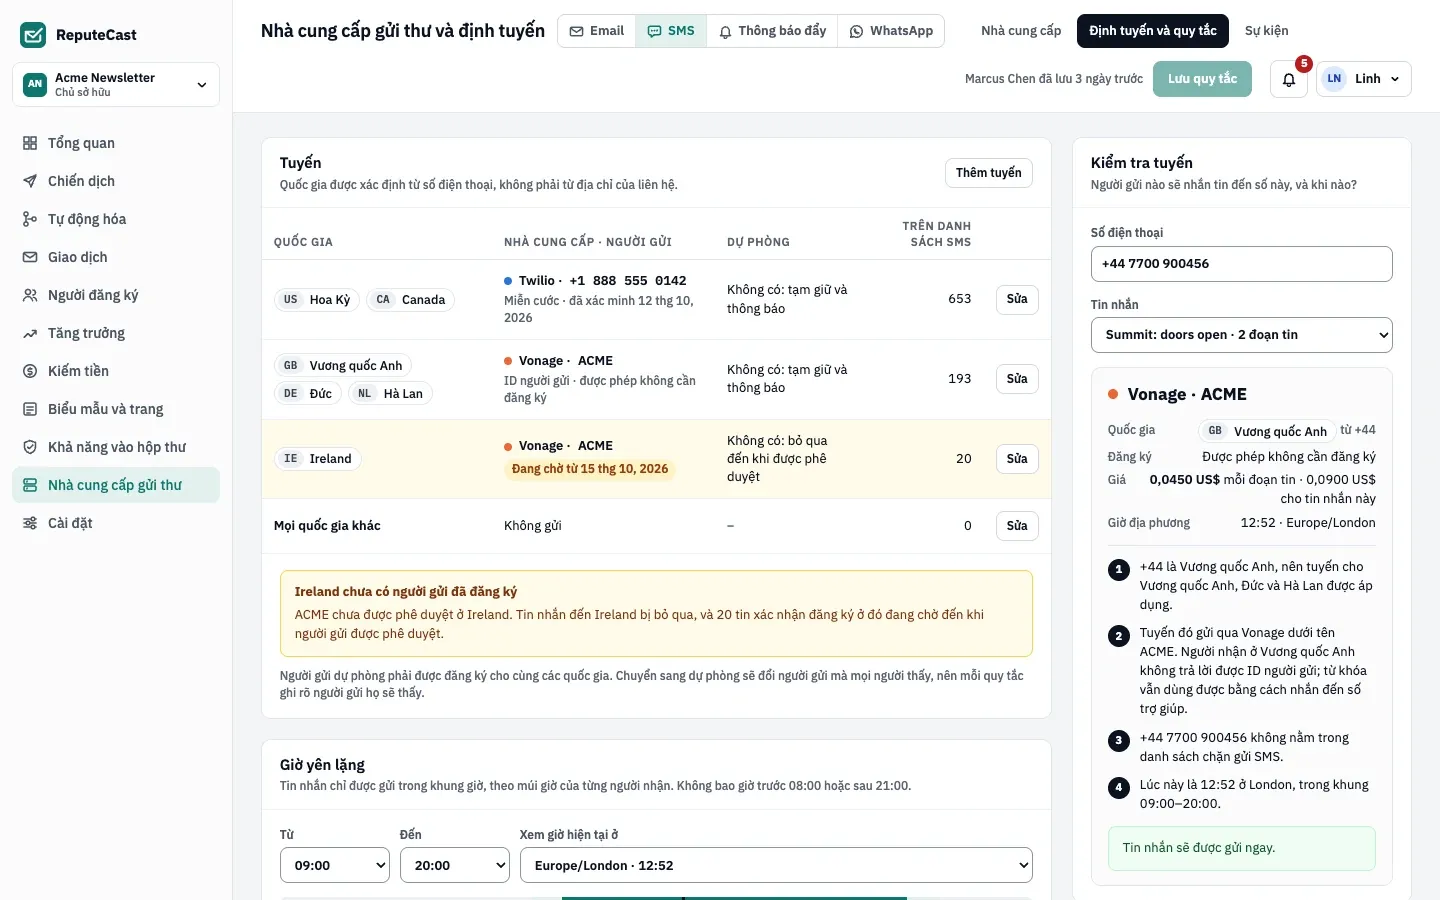Open Cài đặt sliders icon

click(30, 523)
